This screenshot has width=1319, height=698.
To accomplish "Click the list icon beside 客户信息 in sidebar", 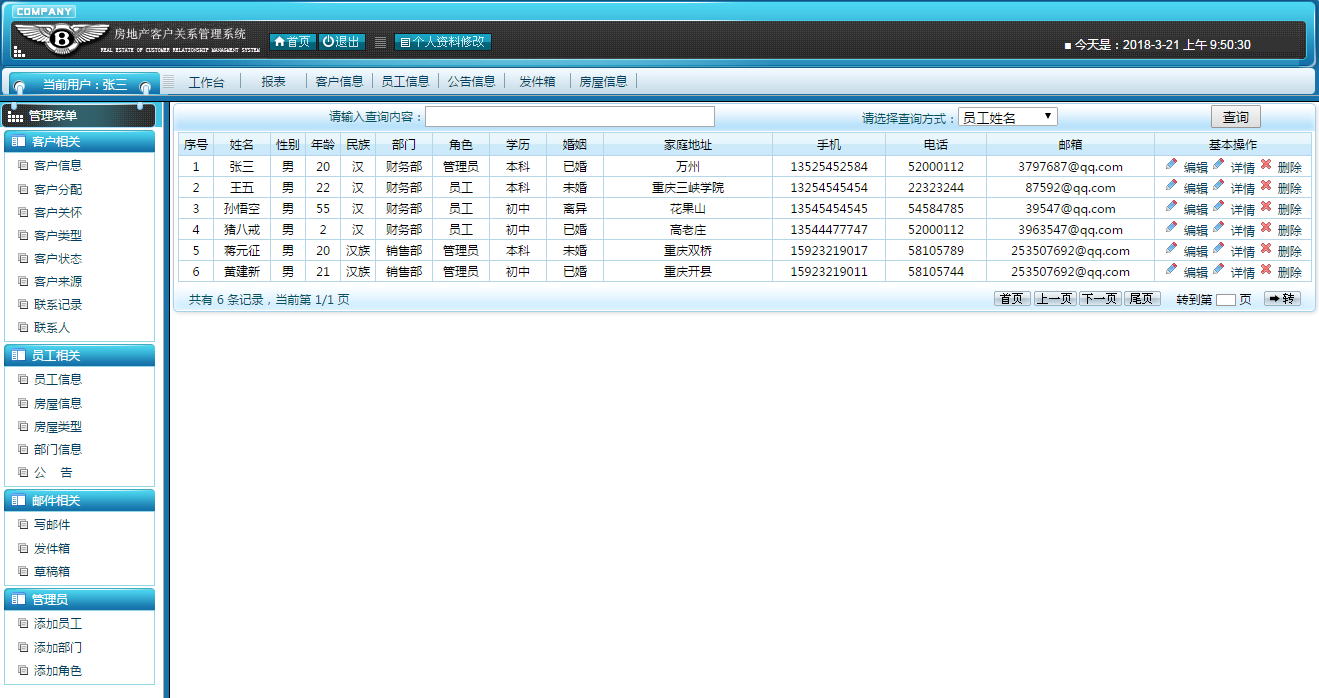I will pos(23,166).
